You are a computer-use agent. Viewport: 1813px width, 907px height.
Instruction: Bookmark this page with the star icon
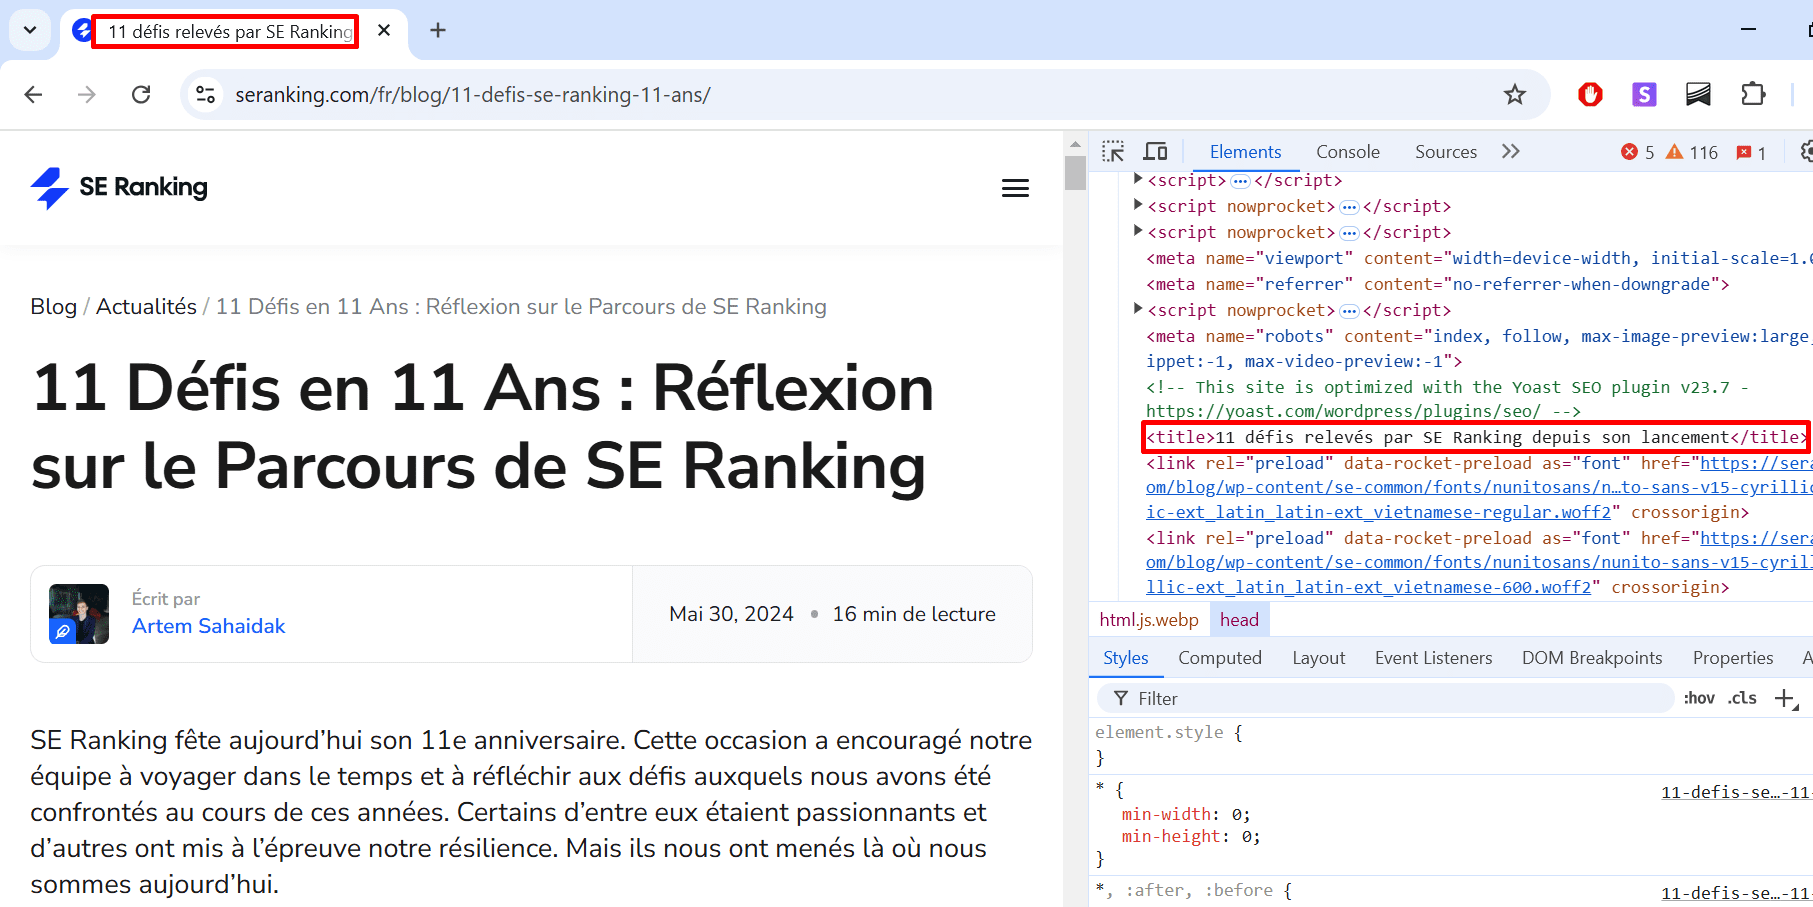(1515, 94)
